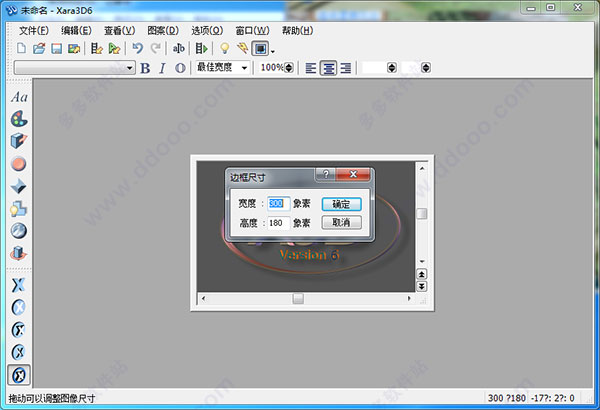
Task: Expand the arrow beside frame border button
Action: [272, 51]
